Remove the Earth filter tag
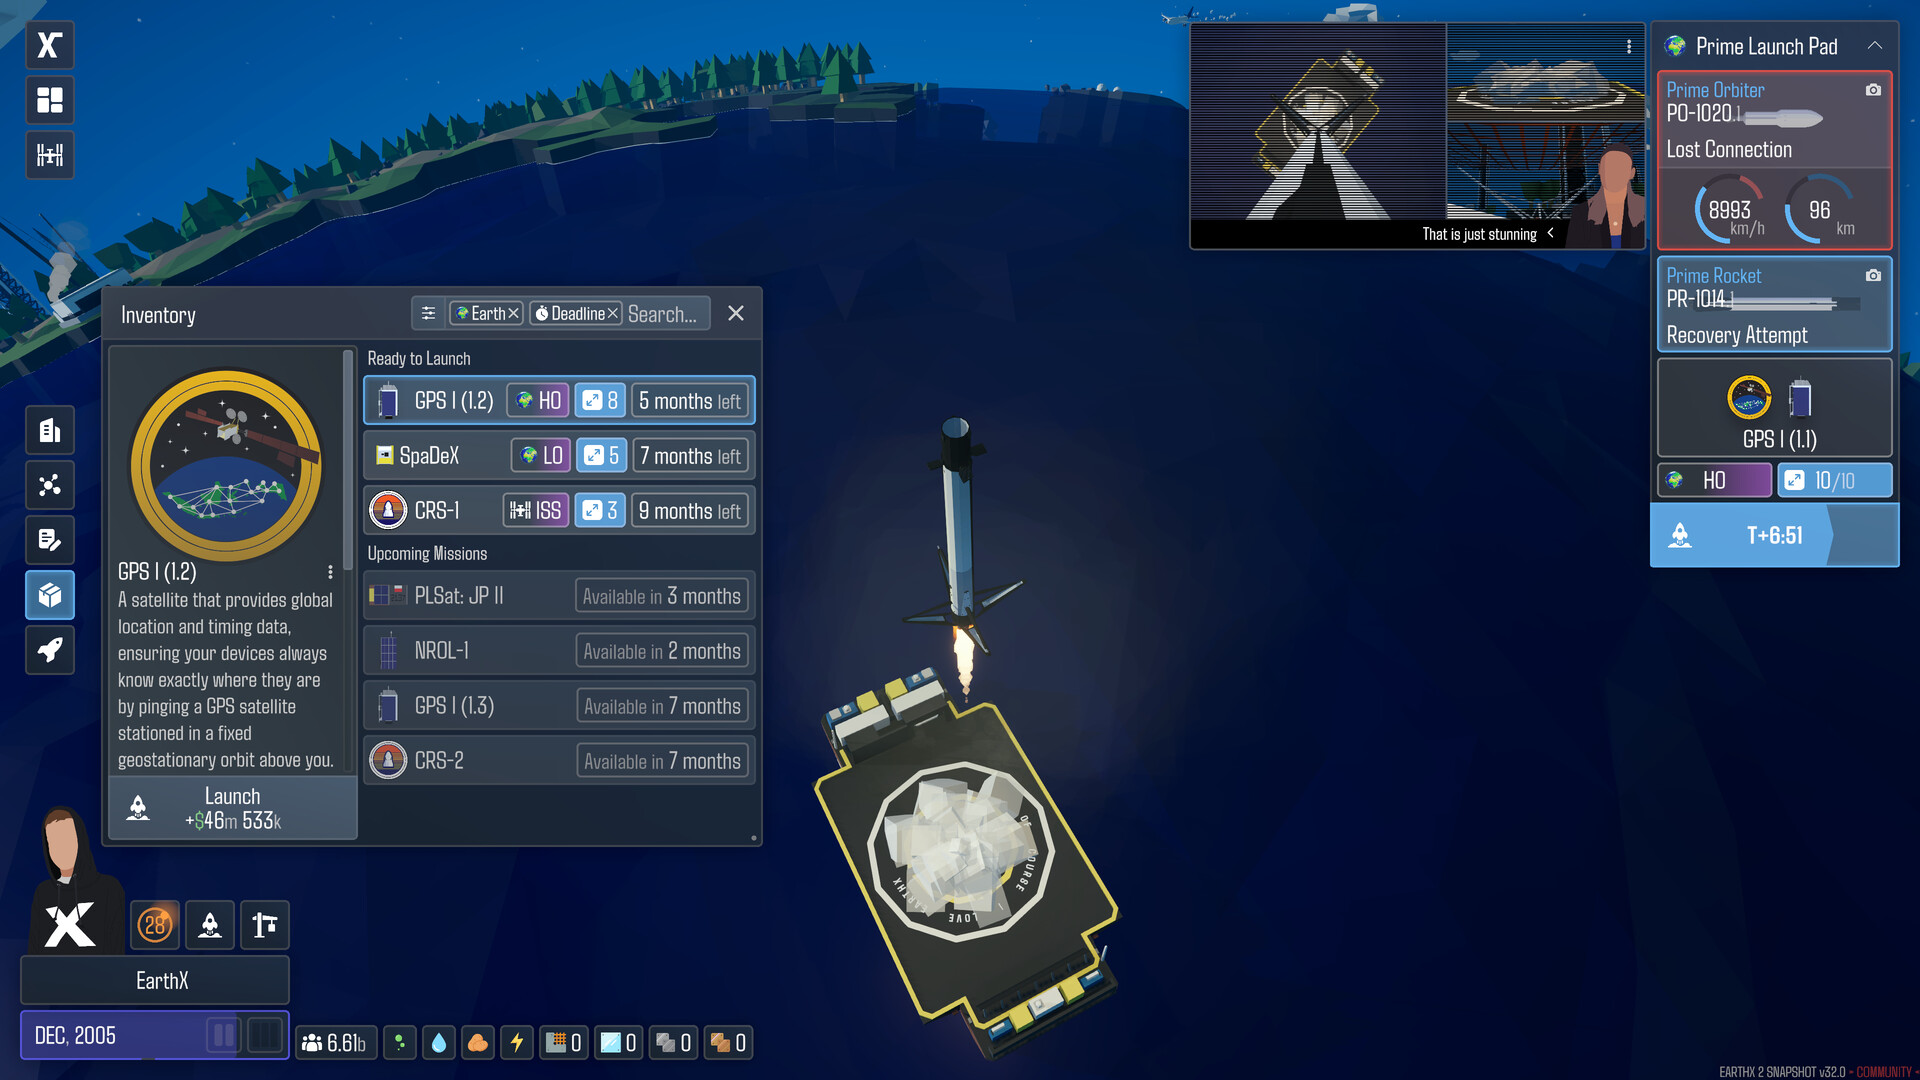 [x=513, y=314]
